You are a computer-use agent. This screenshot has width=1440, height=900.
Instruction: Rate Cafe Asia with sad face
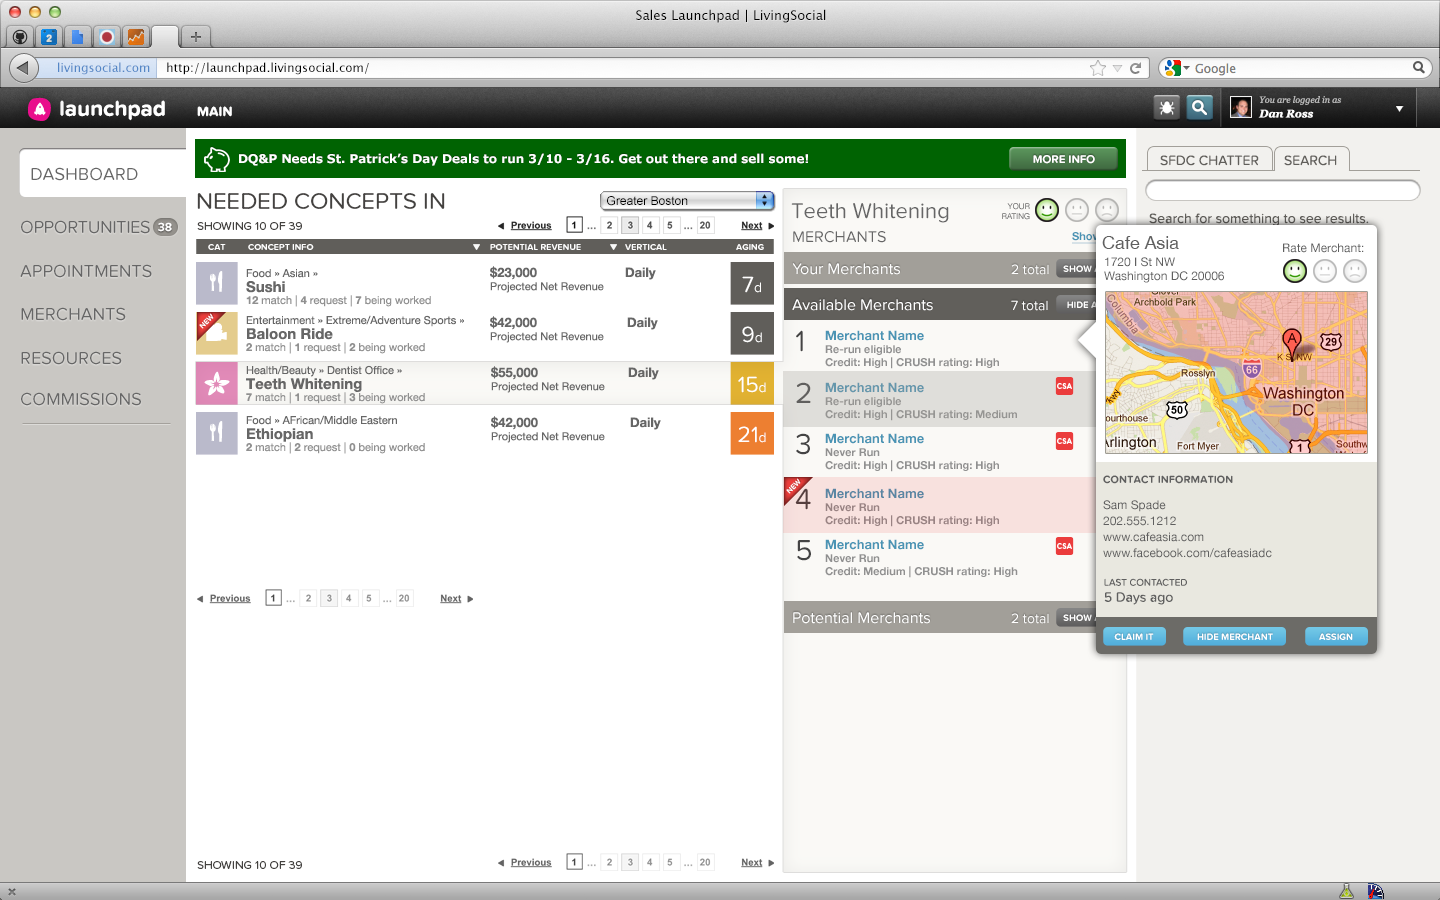[1355, 271]
